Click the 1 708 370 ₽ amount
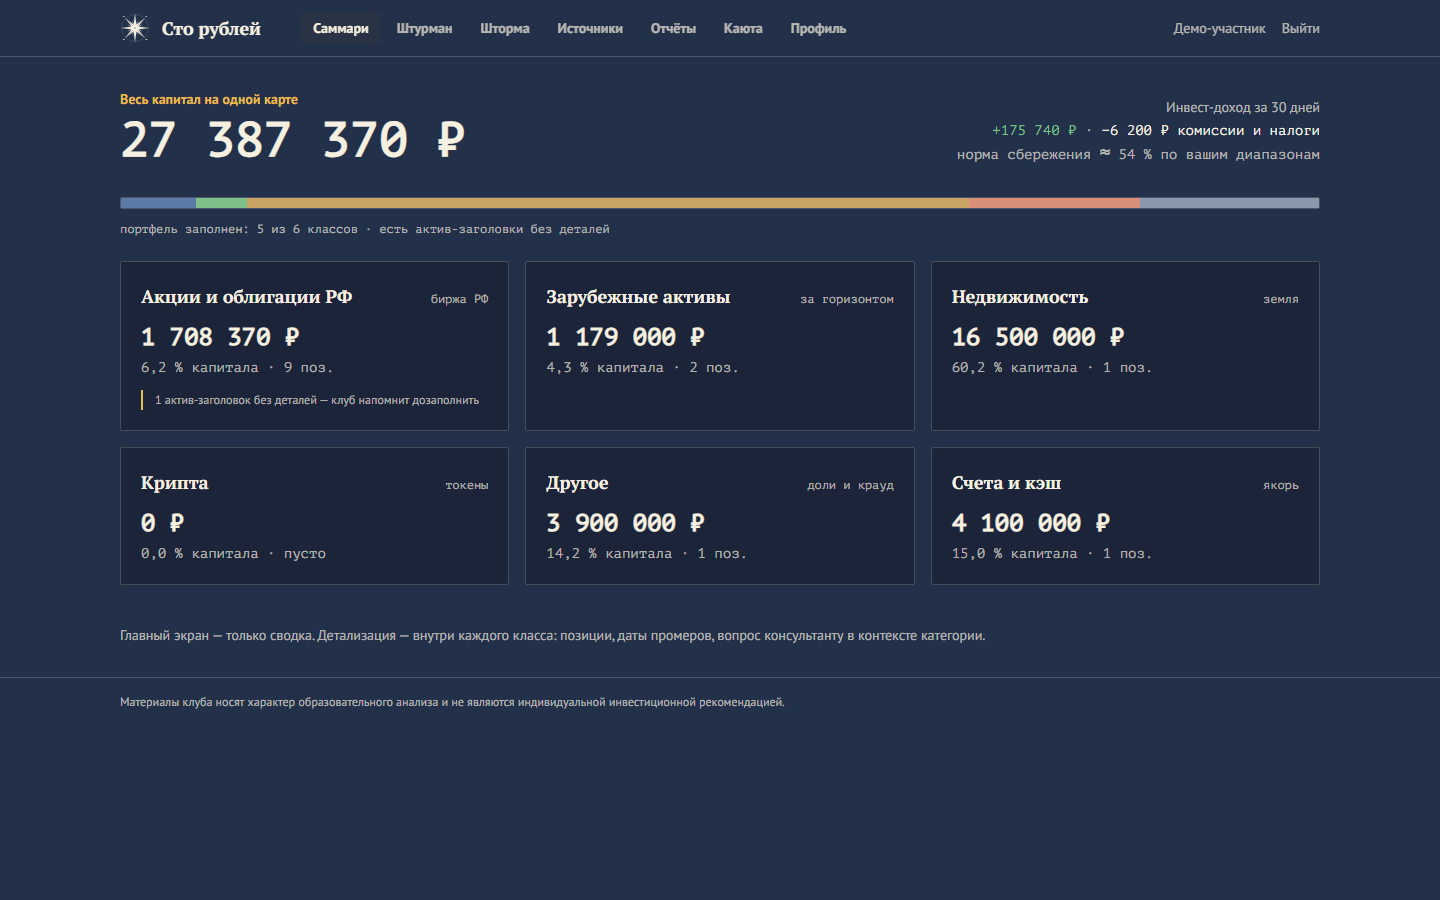The height and width of the screenshot is (900, 1440). [x=220, y=337]
